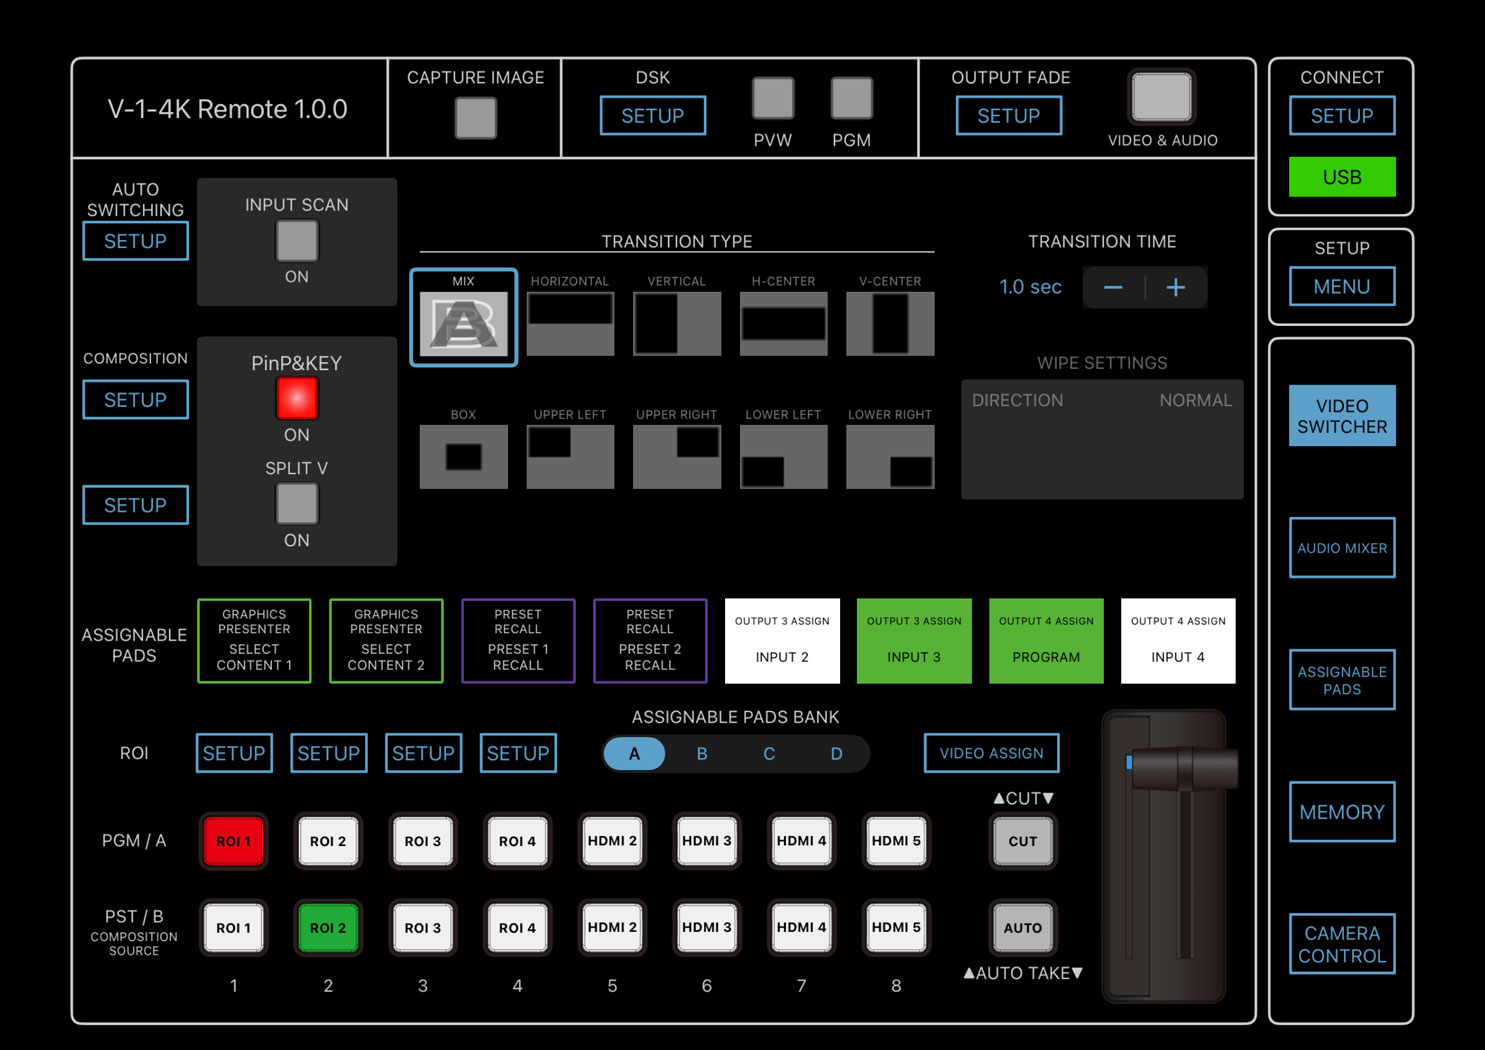The height and width of the screenshot is (1050, 1485).
Task: Select the H-CENTER wipe transition
Action: pos(783,323)
